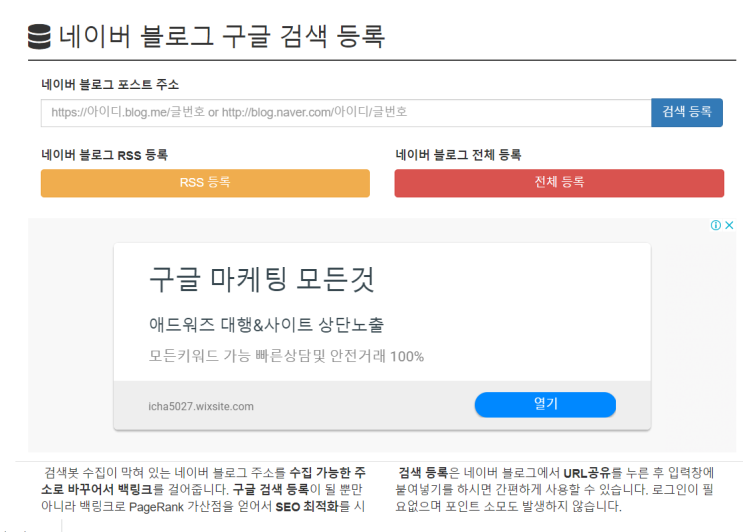The height and width of the screenshot is (532, 743).
Task: Click the label 네이버 블로그 포스트 주소
Action: (110, 85)
